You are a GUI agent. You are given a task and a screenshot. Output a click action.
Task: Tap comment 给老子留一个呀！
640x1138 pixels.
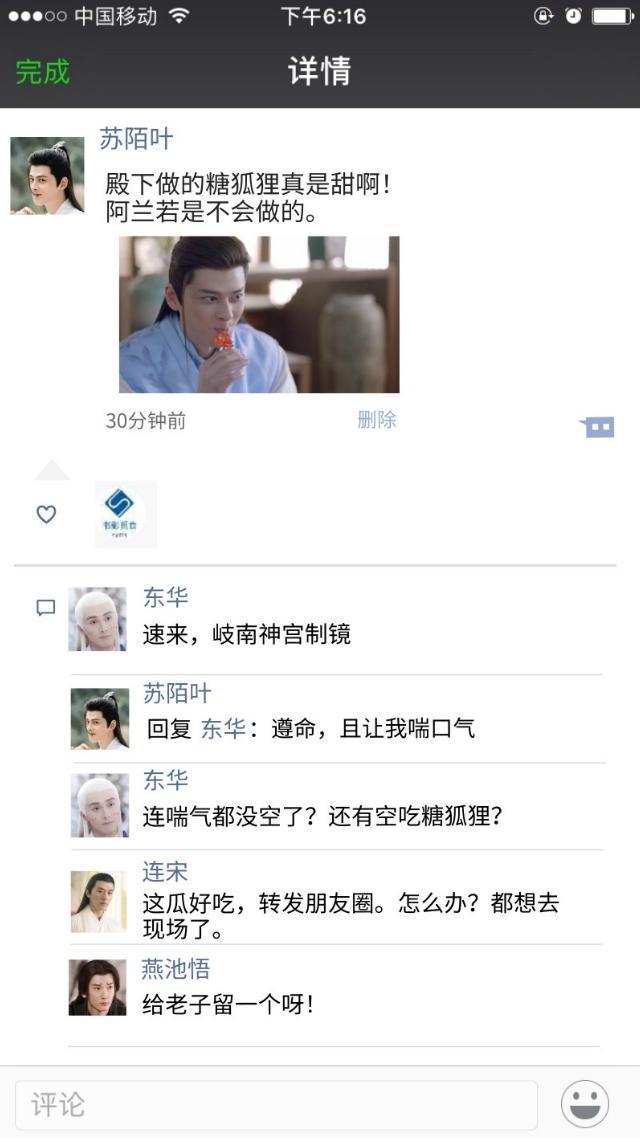click(229, 1005)
